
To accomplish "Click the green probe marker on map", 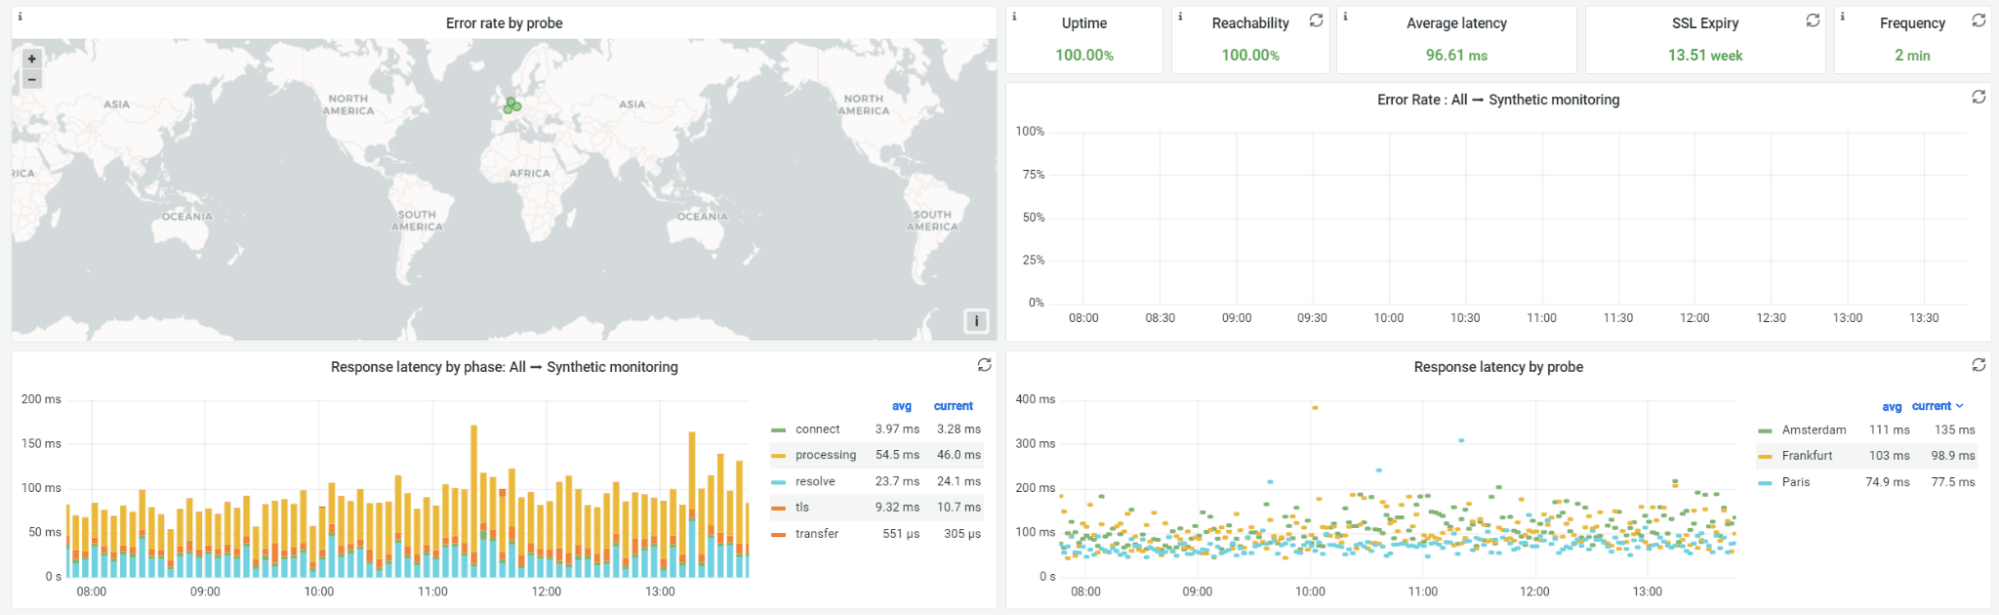I will point(512,105).
